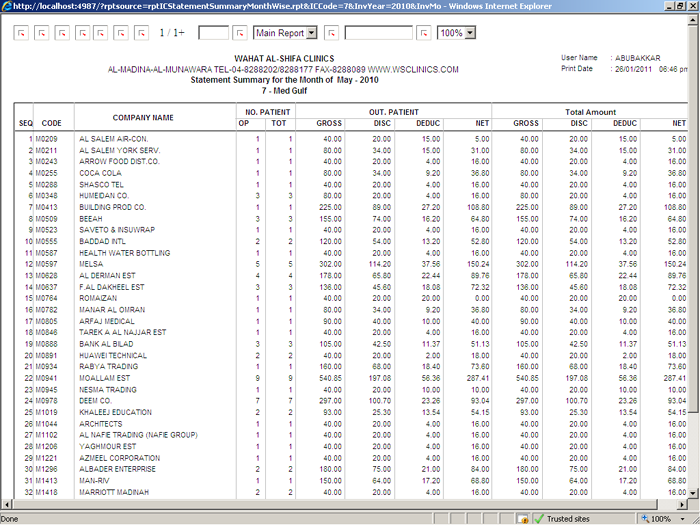The height and width of the screenshot is (525, 700).
Task: Click the user name 'ABUBAKKAR'
Action: (x=638, y=58)
